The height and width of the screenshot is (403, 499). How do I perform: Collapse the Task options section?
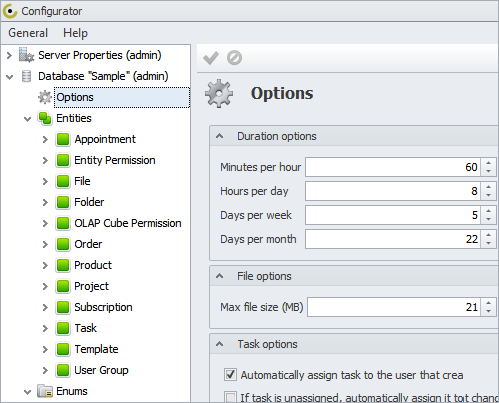click(219, 344)
